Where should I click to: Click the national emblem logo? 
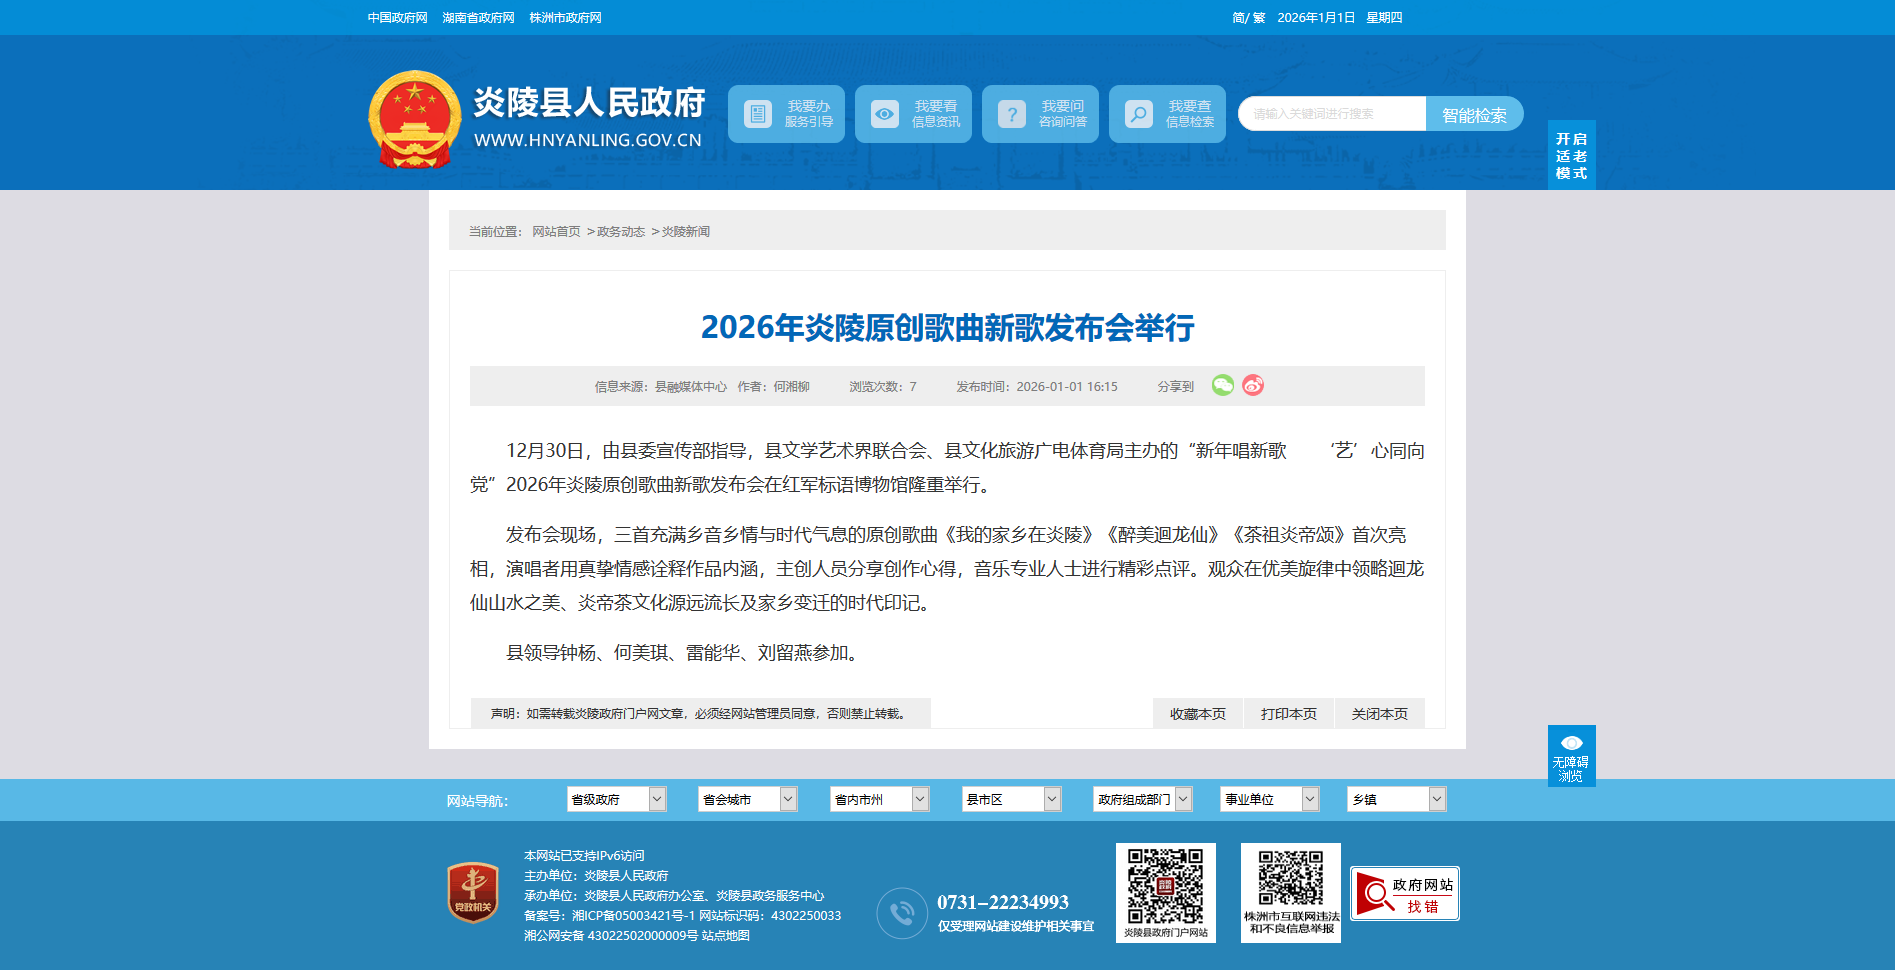point(415,118)
